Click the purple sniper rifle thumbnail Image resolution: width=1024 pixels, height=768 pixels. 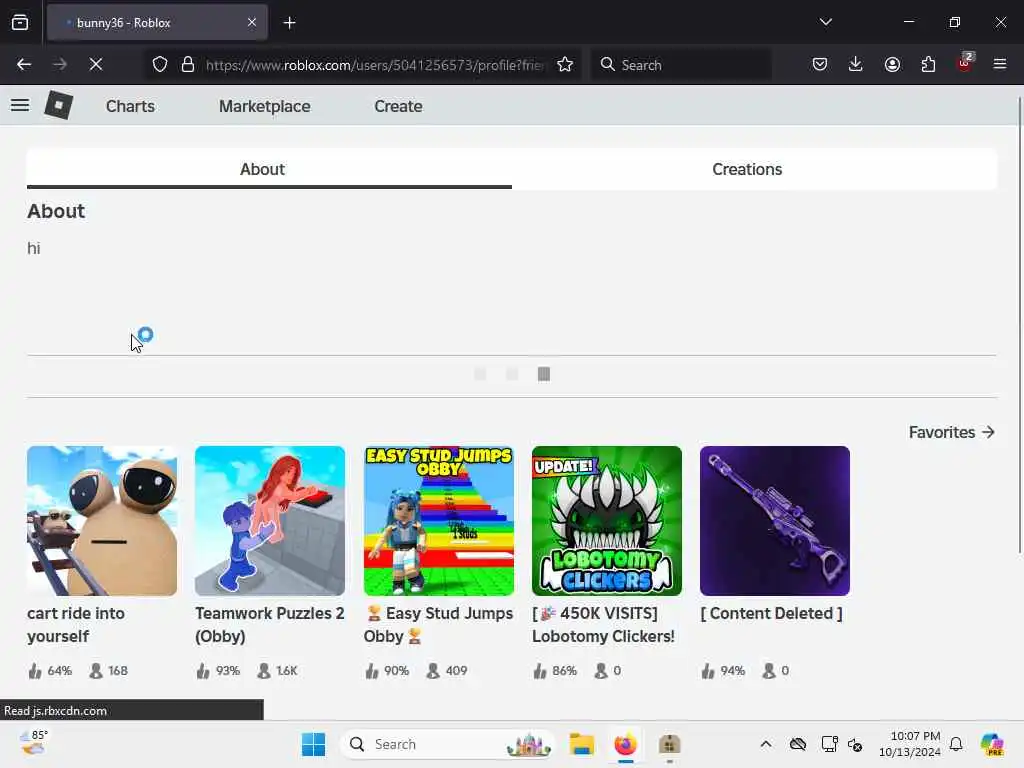(x=775, y=520)
